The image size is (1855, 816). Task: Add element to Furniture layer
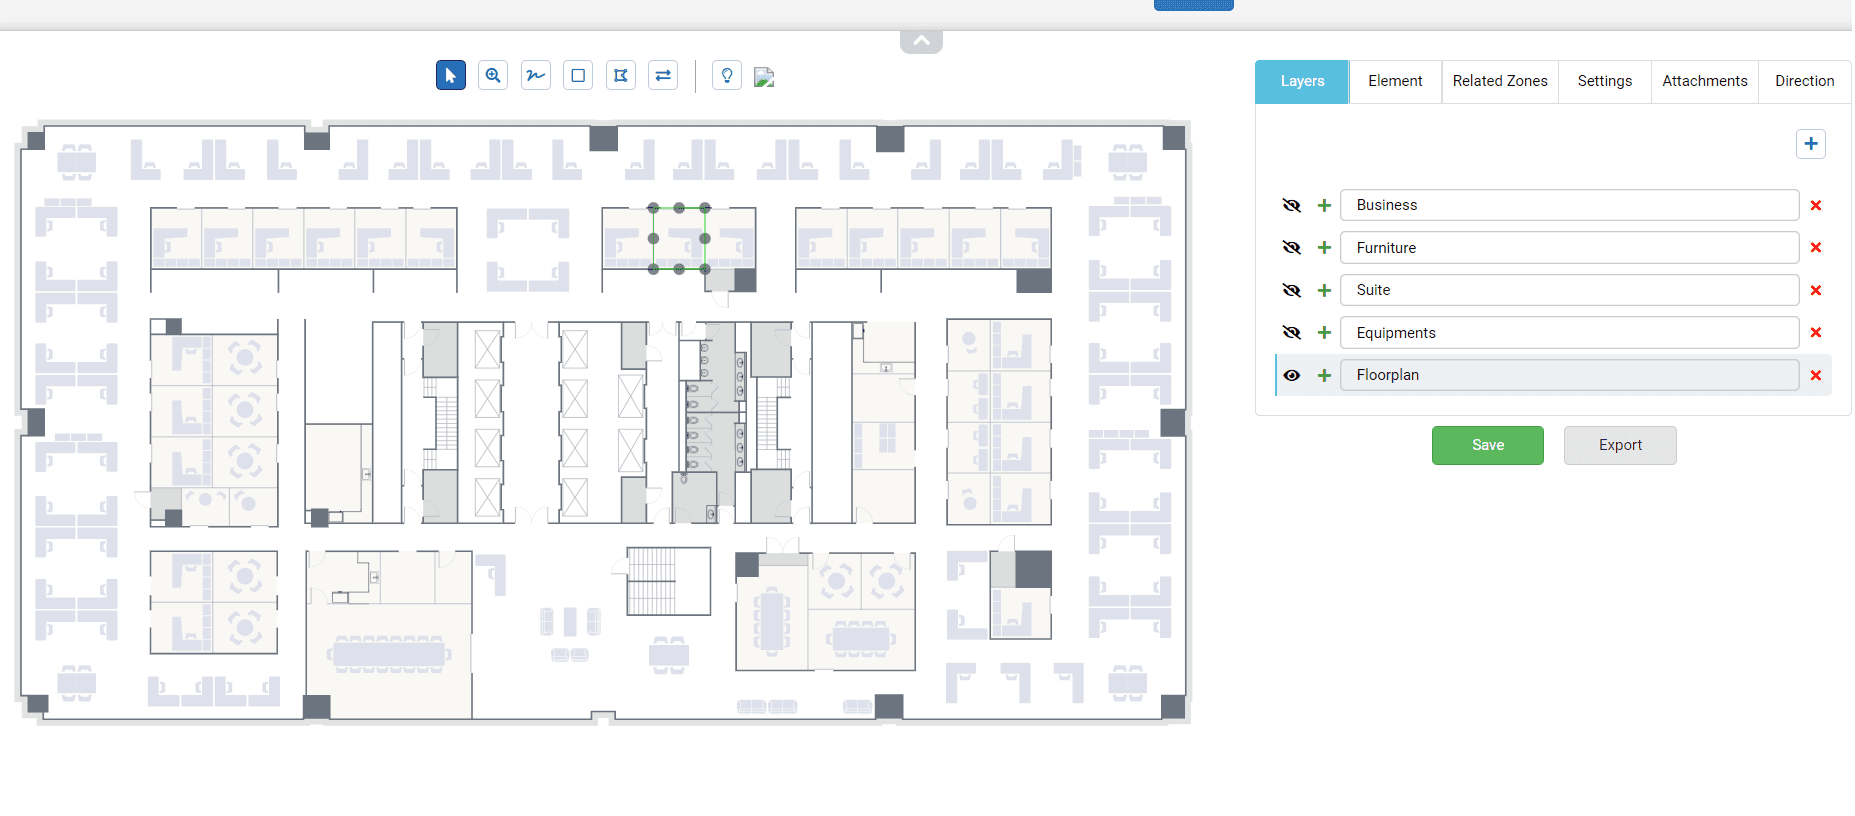(x=1324, y=248)
